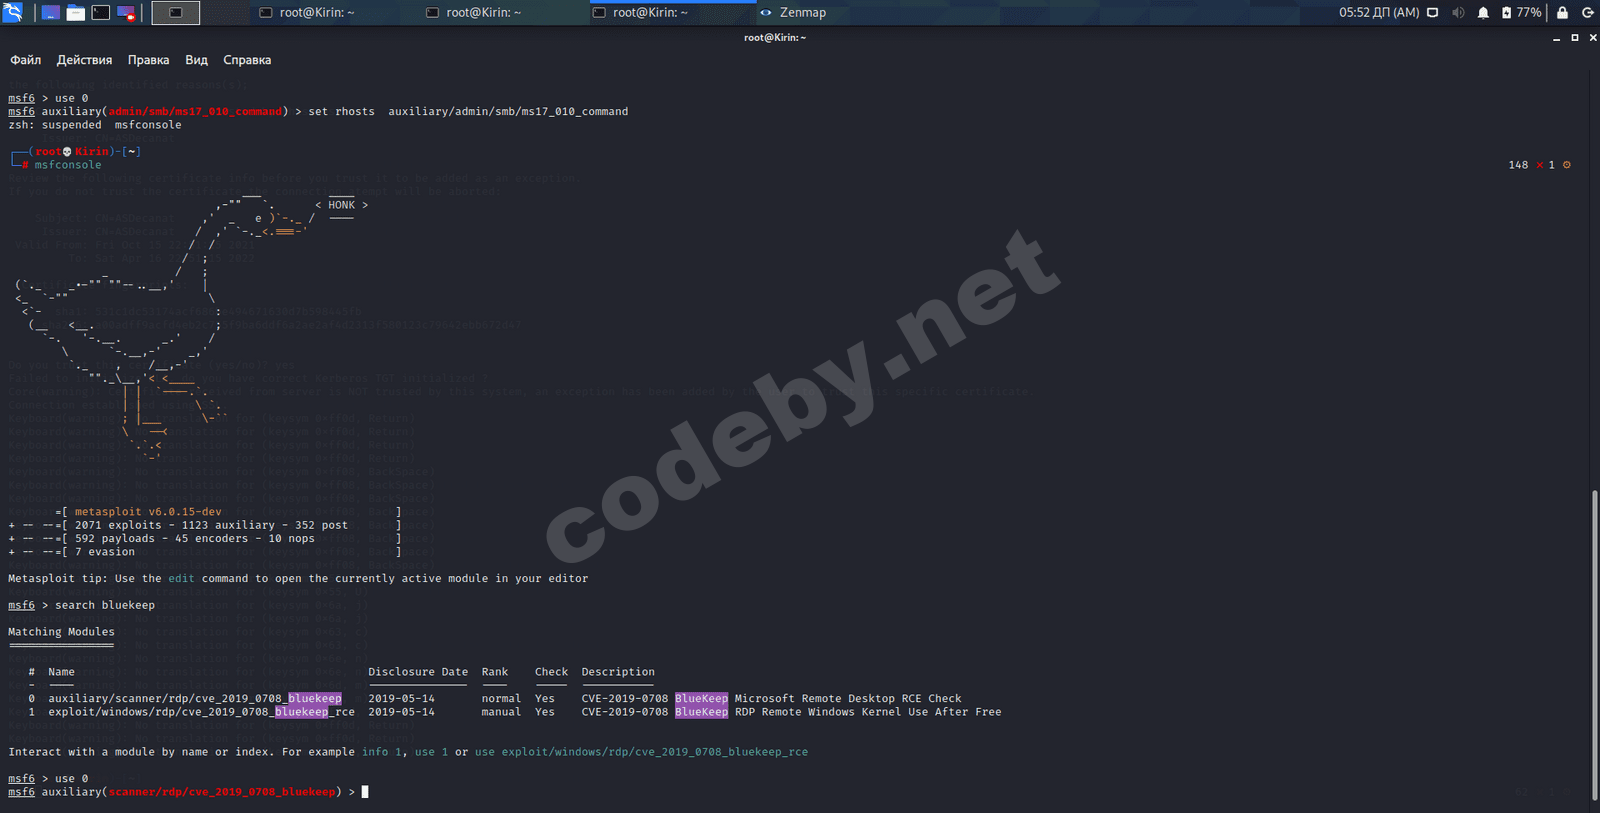Click the '2071 exploits - 1123 auxiliary - 352 post' line
Screen dimensions: 1600x813
pos(211,525)
